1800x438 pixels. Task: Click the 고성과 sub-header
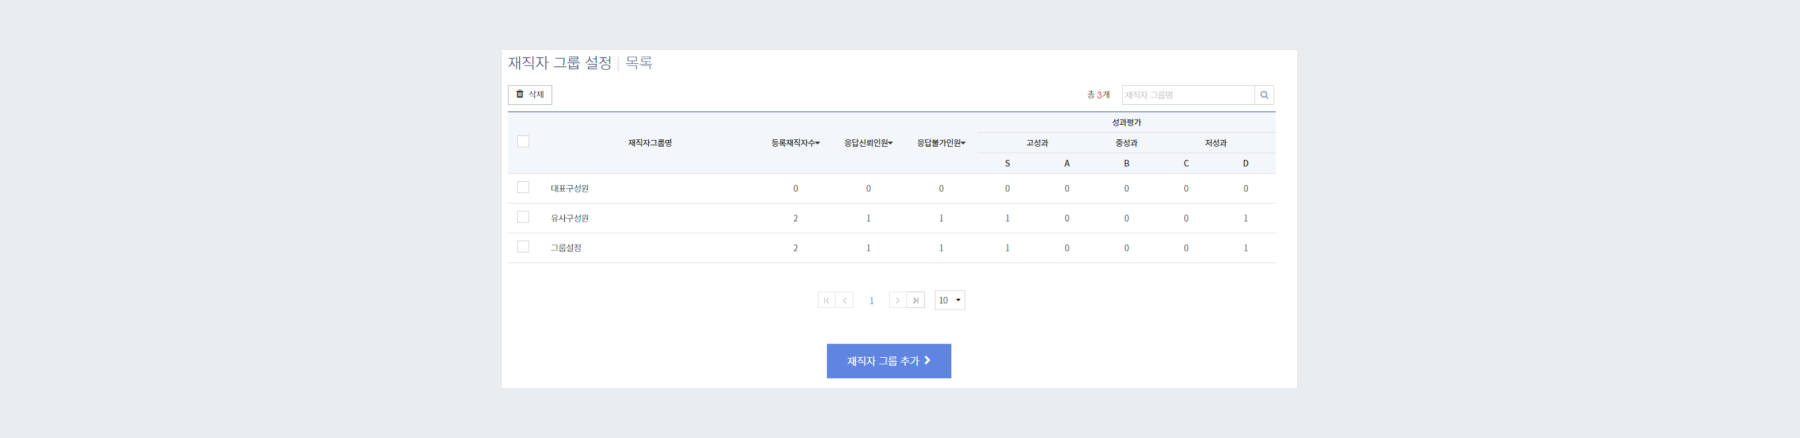pos(1037,143)
